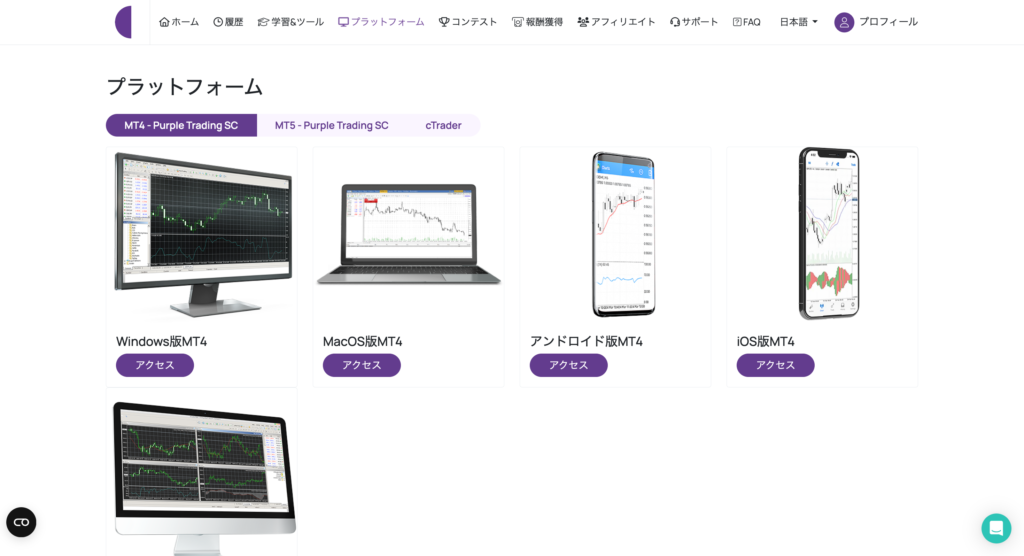Click the purple half-circle logo
The width and height of the screenshot is (1024, 556).
(x=123, y=22)
